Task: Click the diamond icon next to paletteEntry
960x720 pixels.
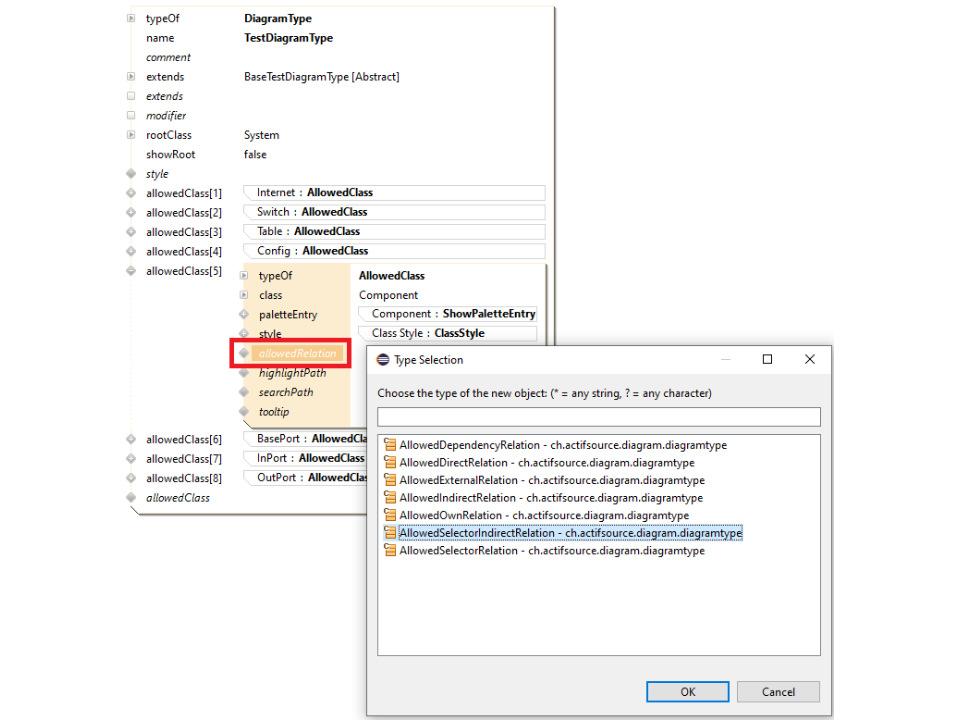Action: (243, 314)
